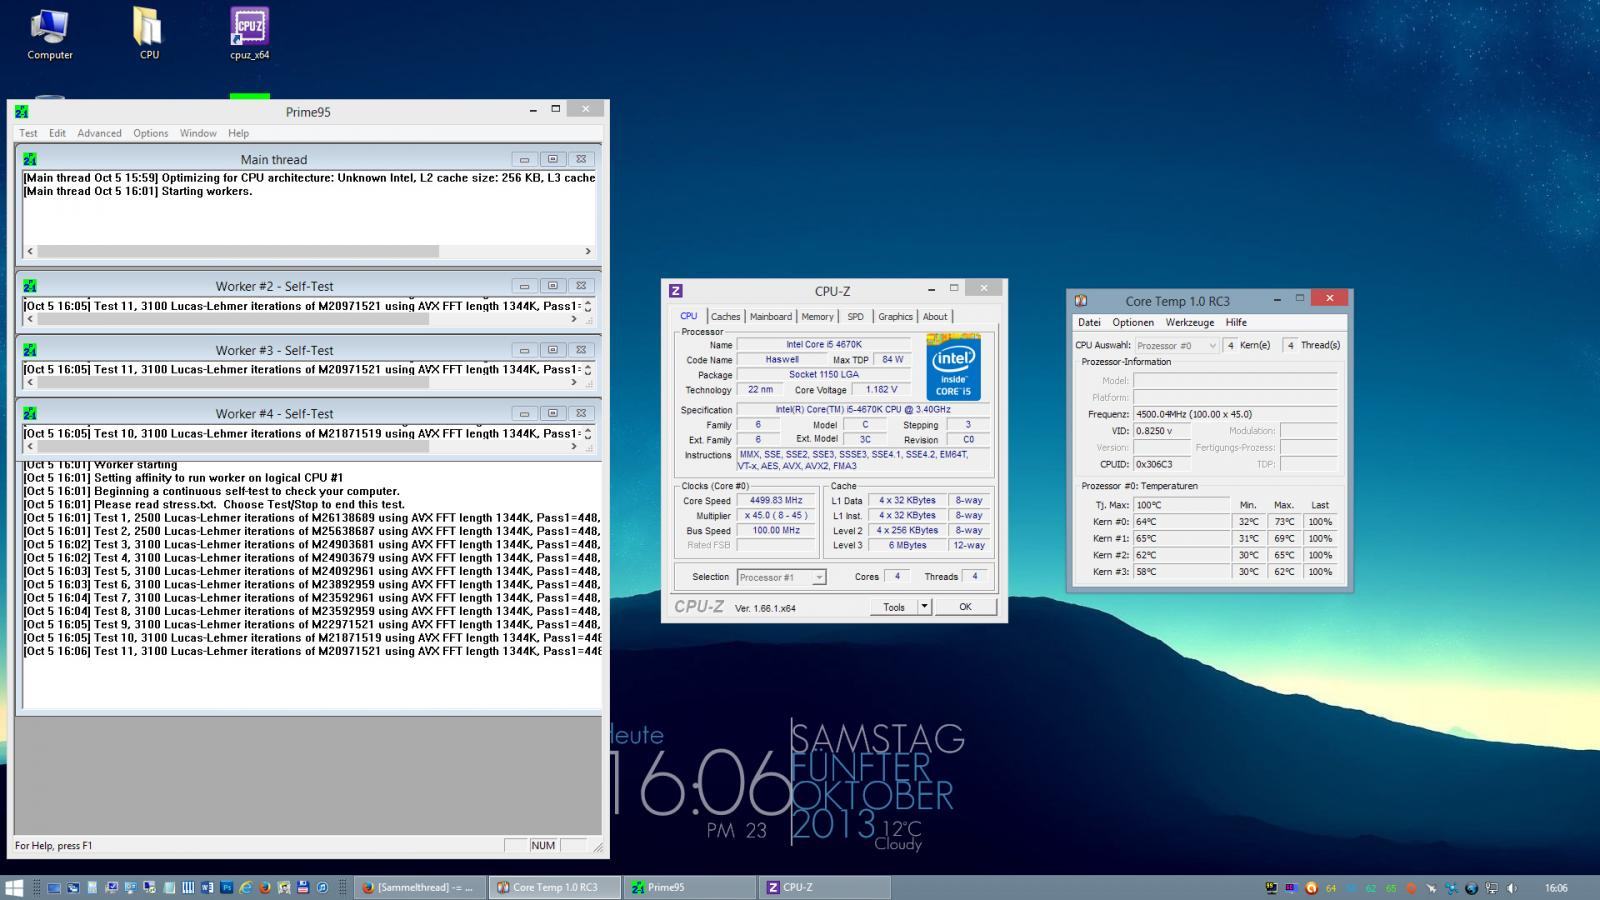This screenshot has width=1600, height=900.
Task: Click the Worker #4 horizontal scrollbar
Action: point(302,446)
